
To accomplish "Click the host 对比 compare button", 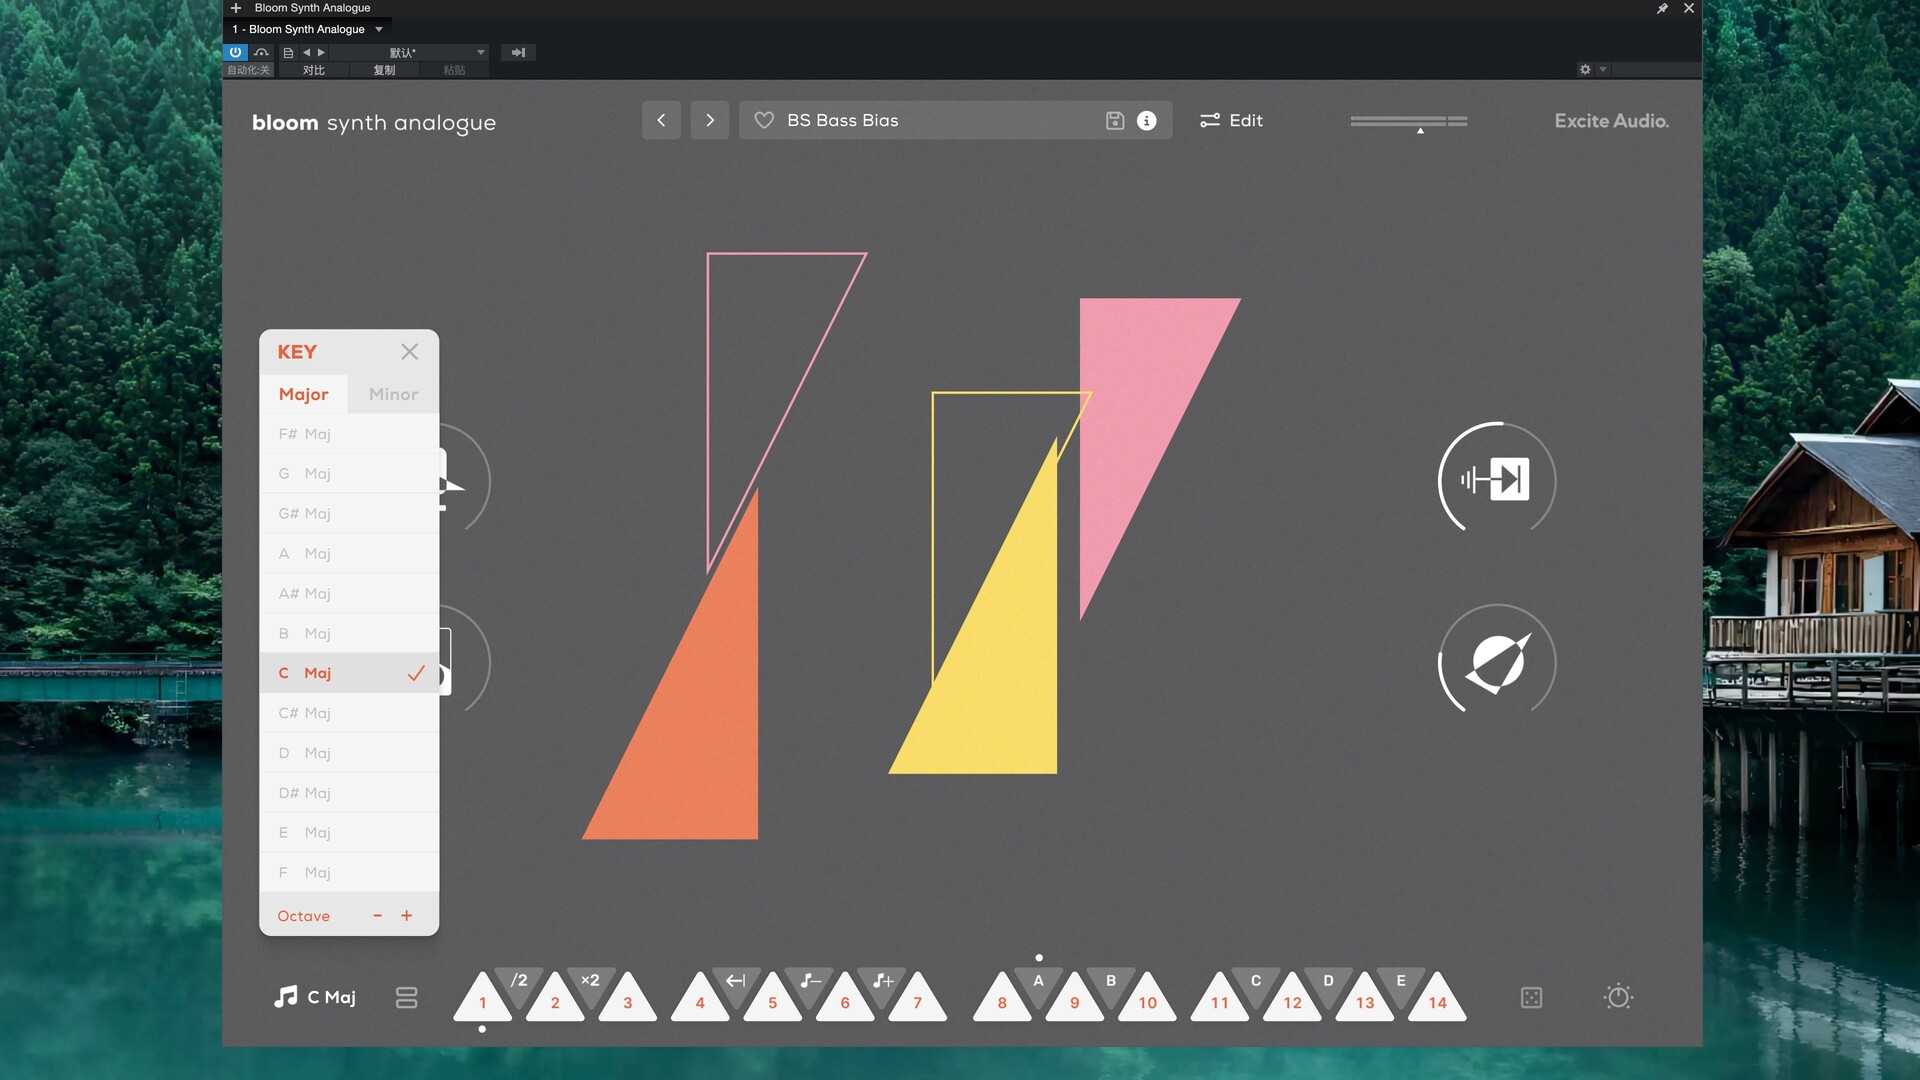I will pos(314,70).
